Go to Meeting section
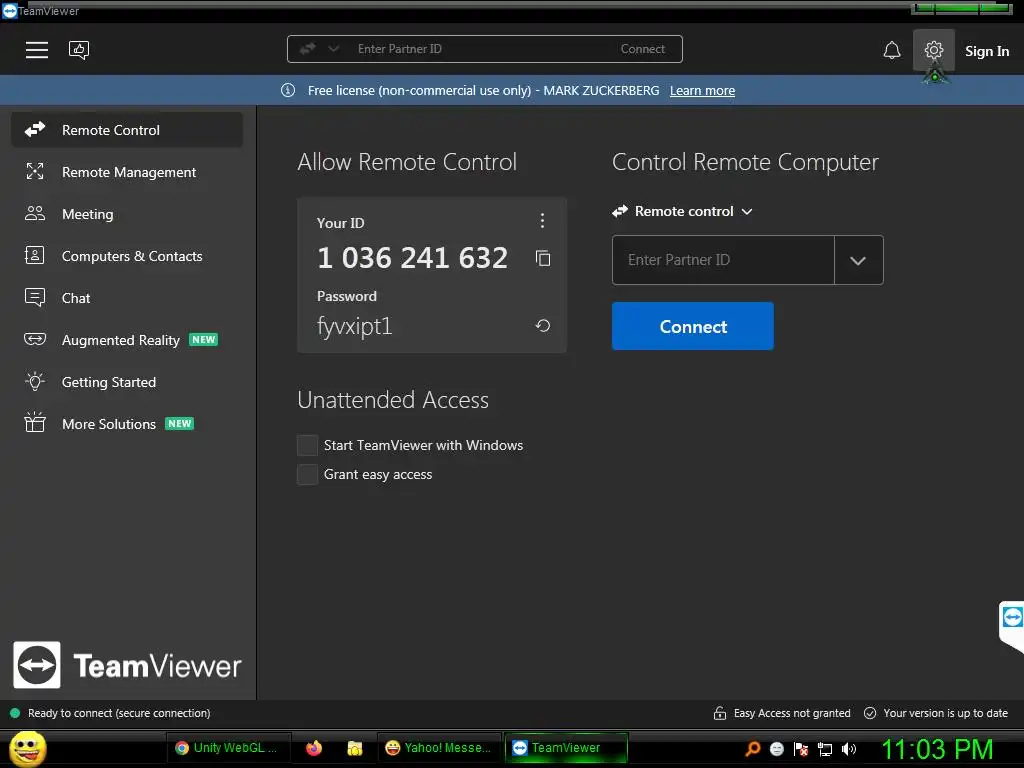Viewport: 1024px width, 768px height. pyautogui.click(x=127, y=214)
